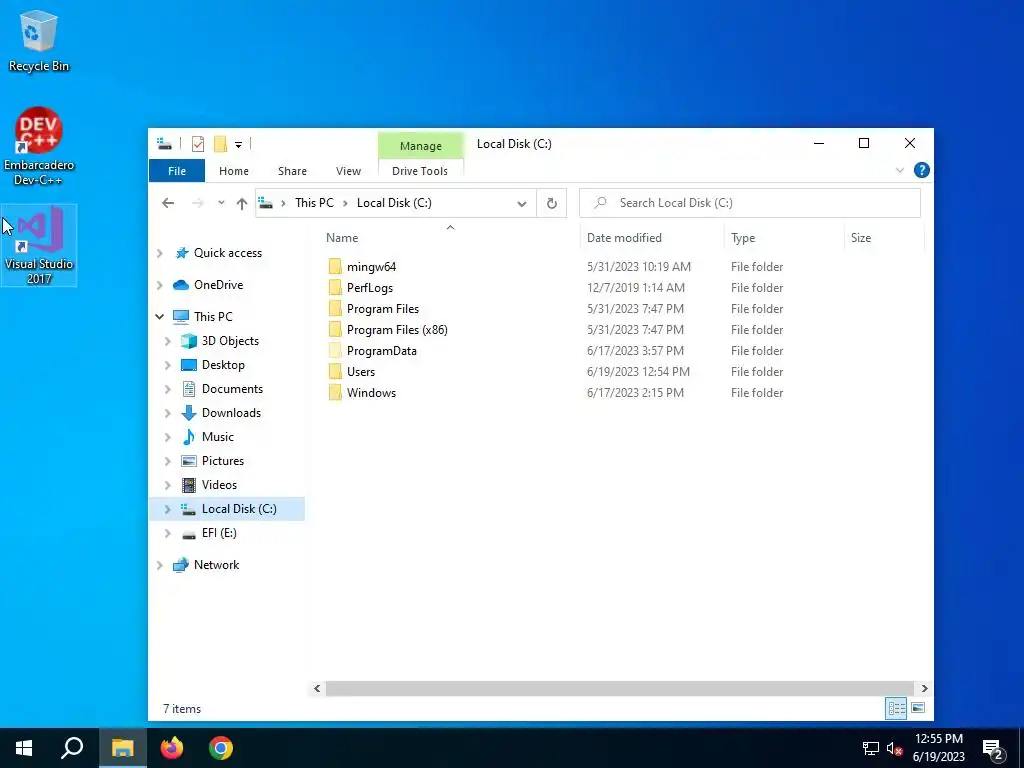This screenshot has height=768, width=1024.
Task: Select Music in the navigation pane
Action: point(217,437)
